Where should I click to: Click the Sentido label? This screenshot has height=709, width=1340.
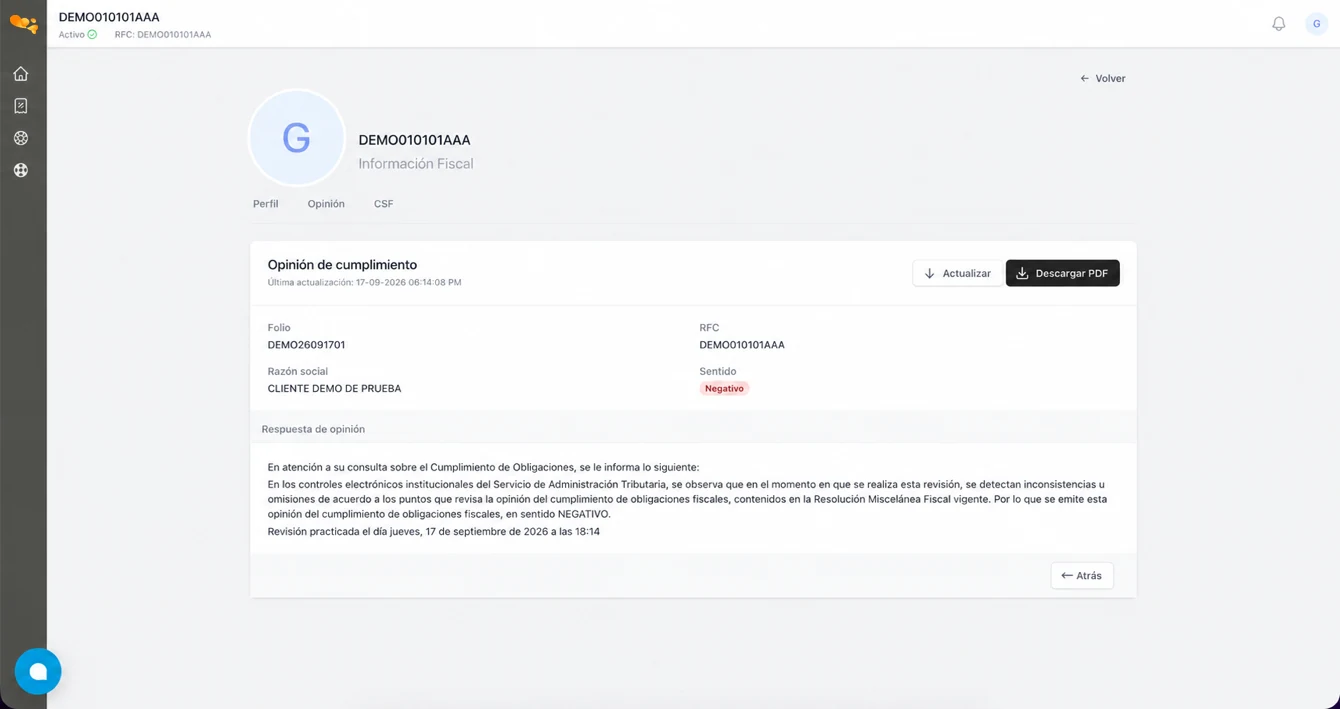click(718, 371)
